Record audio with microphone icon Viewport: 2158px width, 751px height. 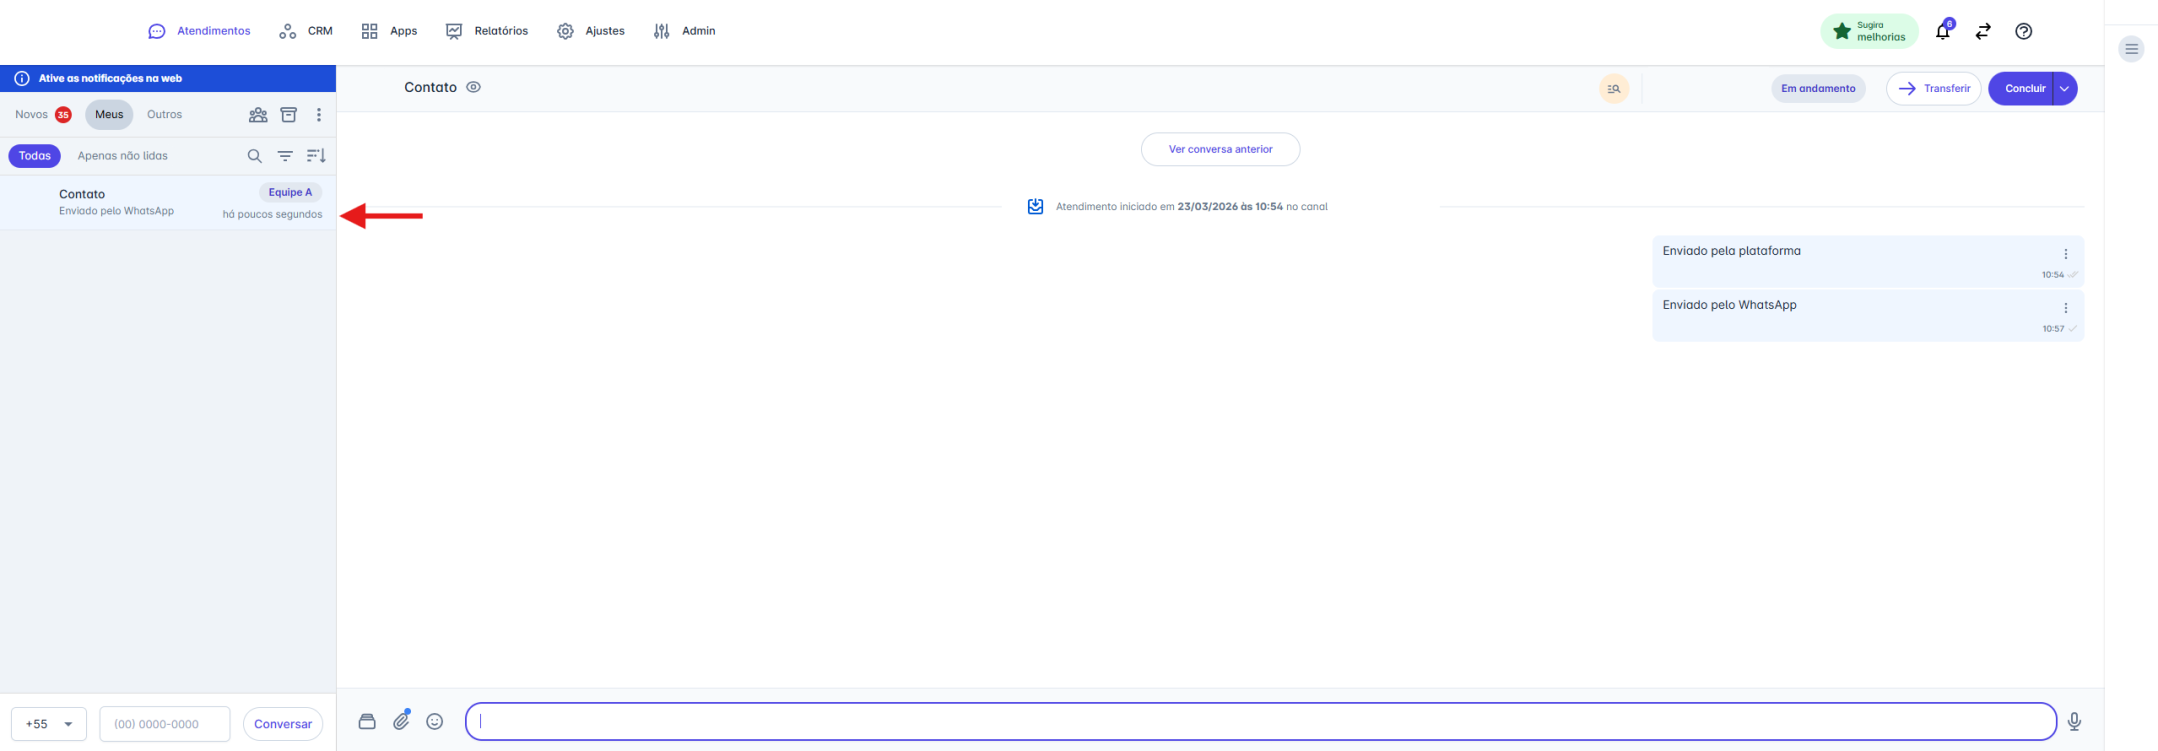click(x=2074, y=721)
